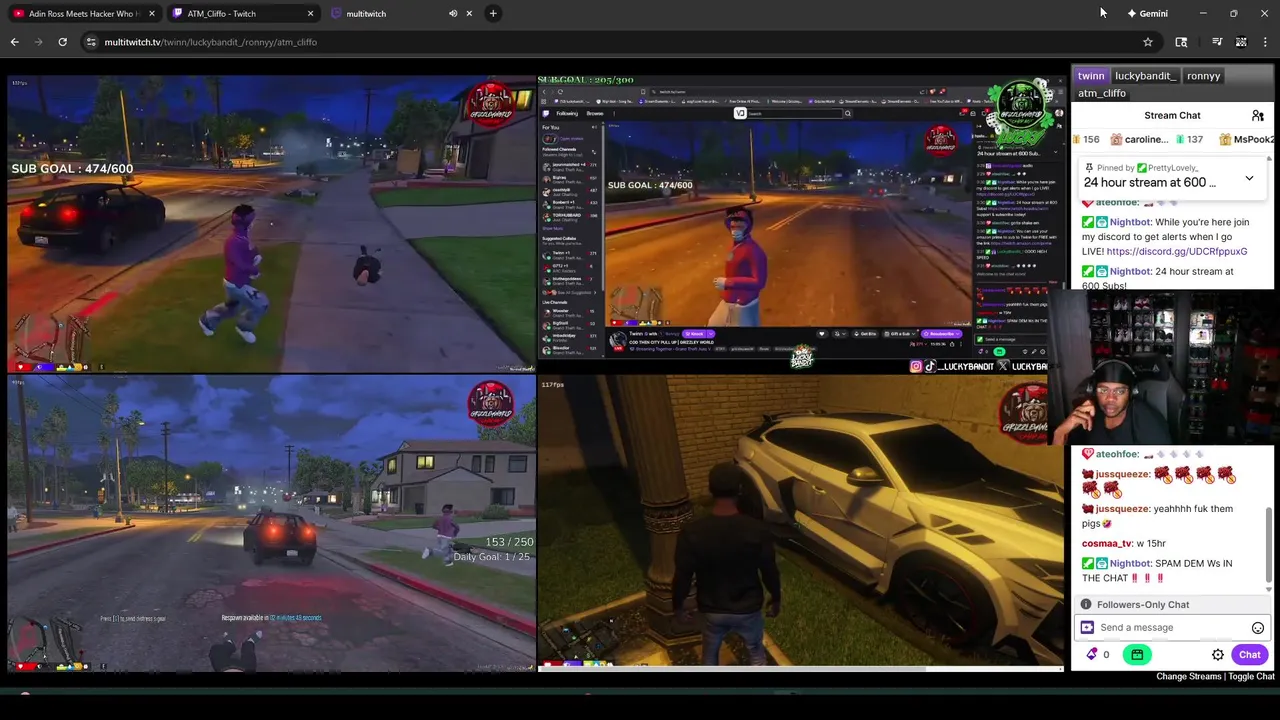Click the purple Chat send button
1280x720 pixels.
[1250, 655]
